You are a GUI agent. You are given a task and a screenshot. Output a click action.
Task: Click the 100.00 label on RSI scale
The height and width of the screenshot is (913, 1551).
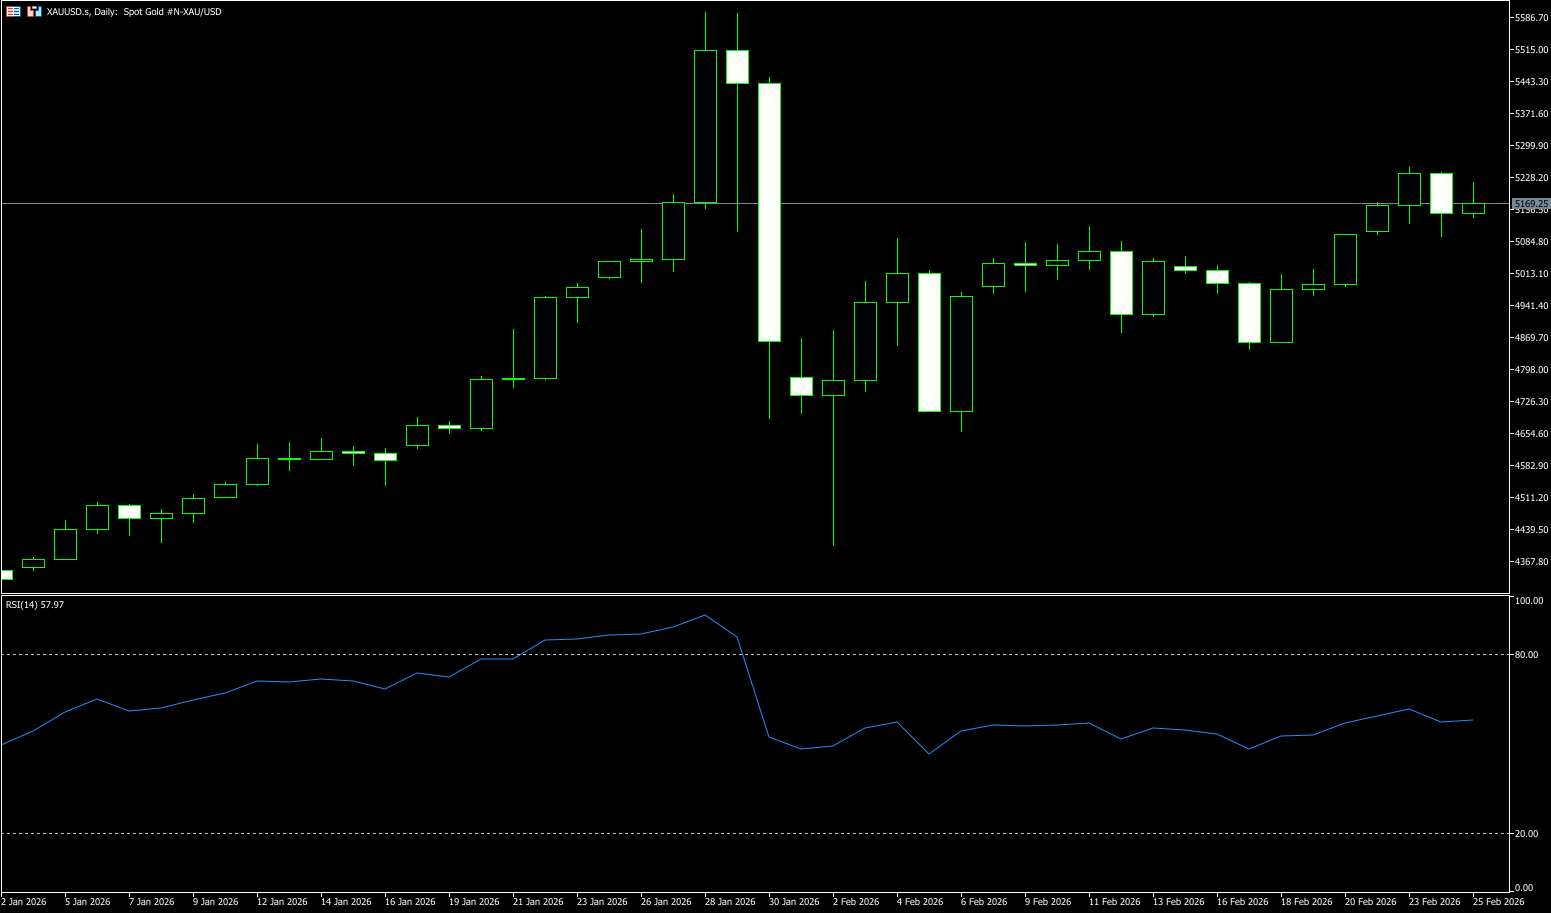1529,601
